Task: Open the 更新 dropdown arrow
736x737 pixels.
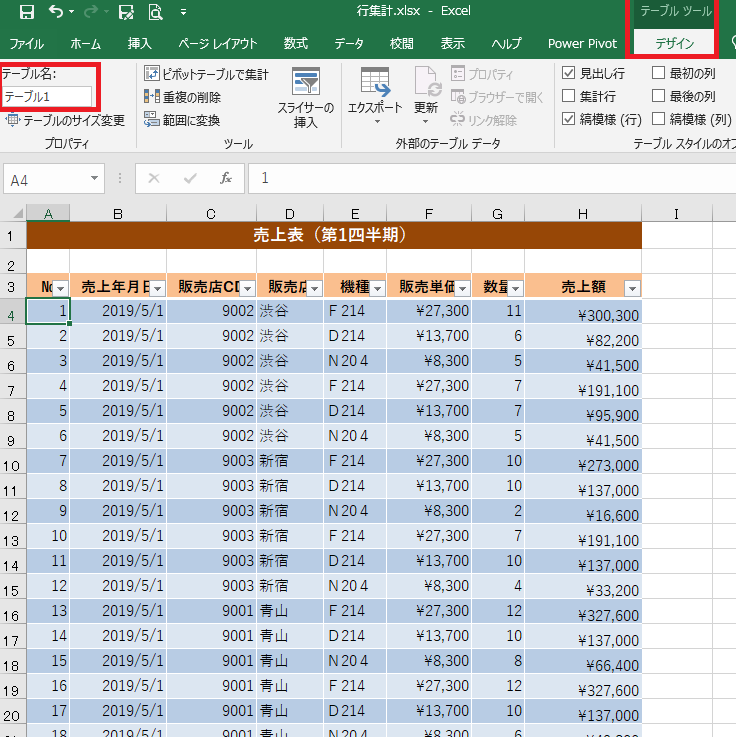Action: 425,122
